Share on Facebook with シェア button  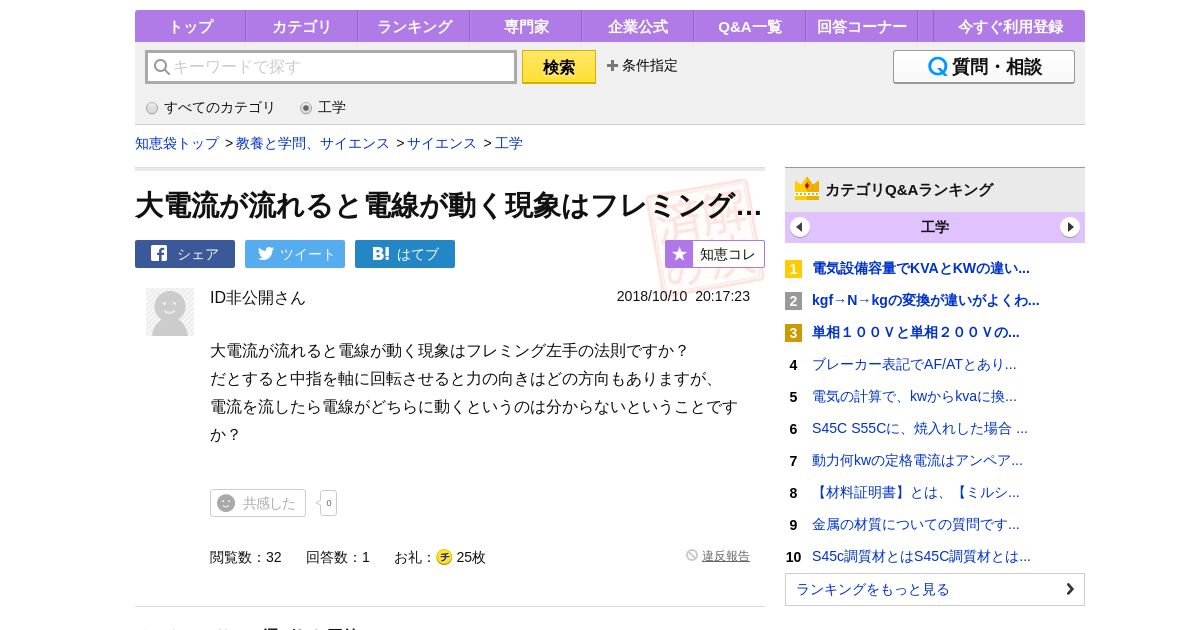(x=185, y=254)
